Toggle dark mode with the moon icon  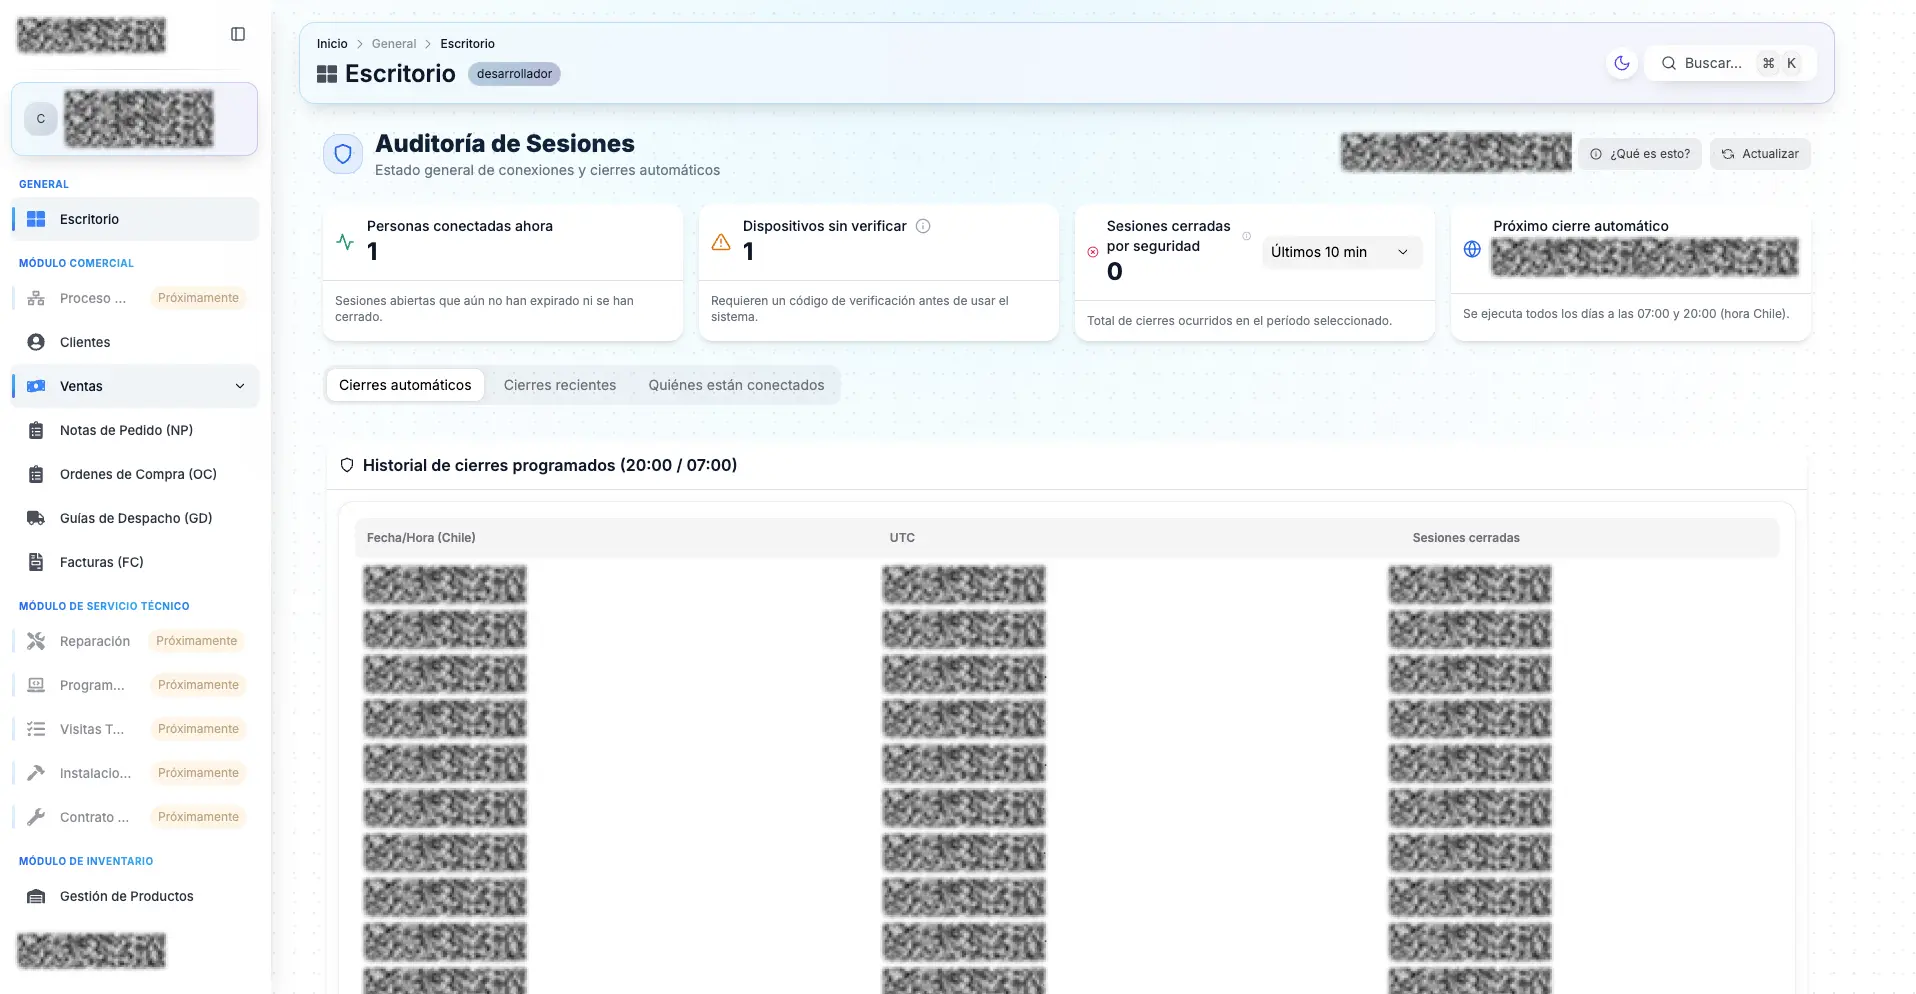pos(1621,63)
